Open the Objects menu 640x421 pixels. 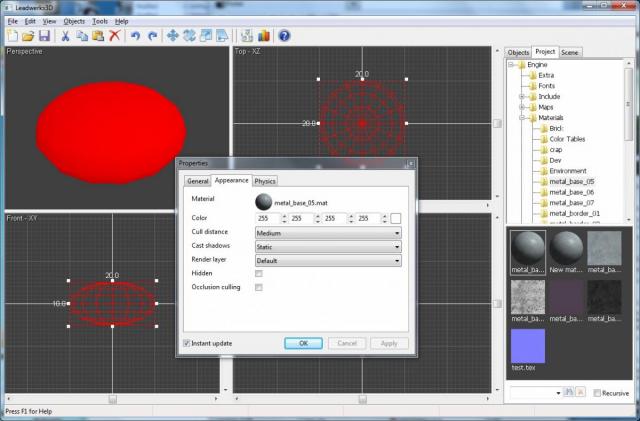pyautogui.click(x=74, y=21)
